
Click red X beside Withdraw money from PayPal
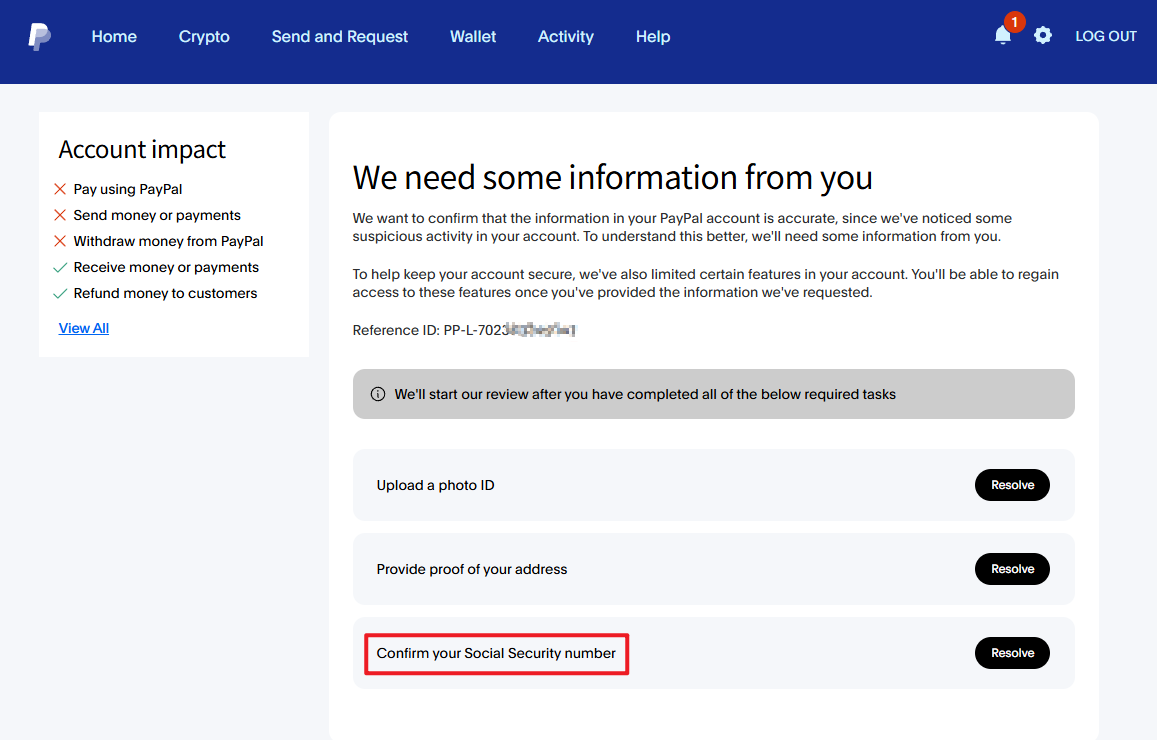(60, 241)
